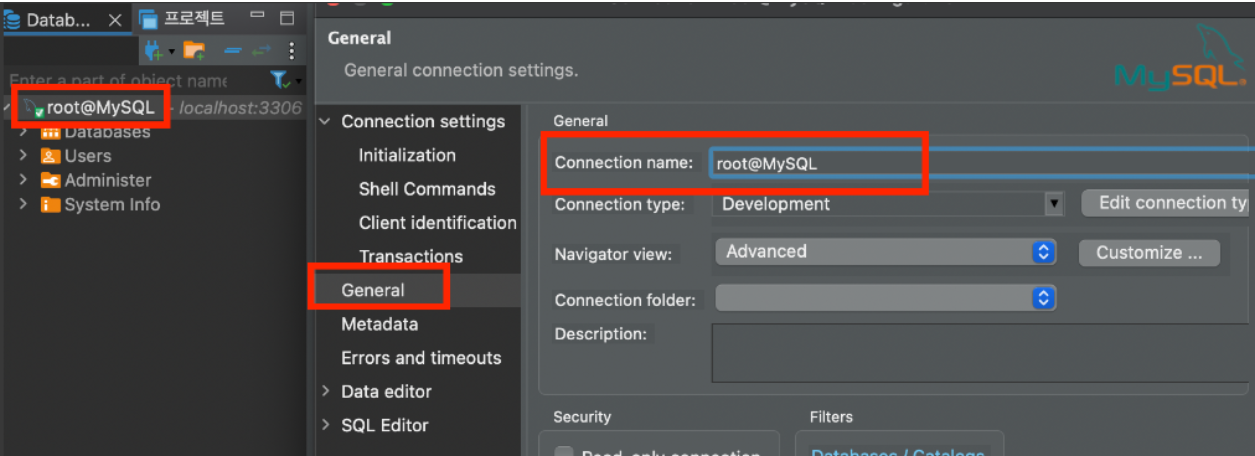Collapse the Connection settings section

[x=325, y=122]
